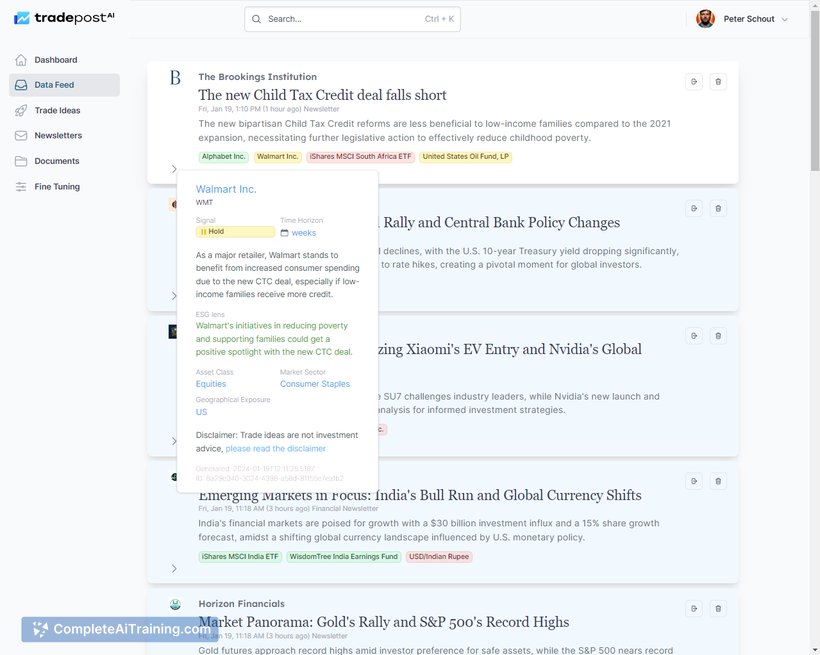The image size is (820, 655).
Task: Open the Market Panorama headline
Action: click(384, 622)
